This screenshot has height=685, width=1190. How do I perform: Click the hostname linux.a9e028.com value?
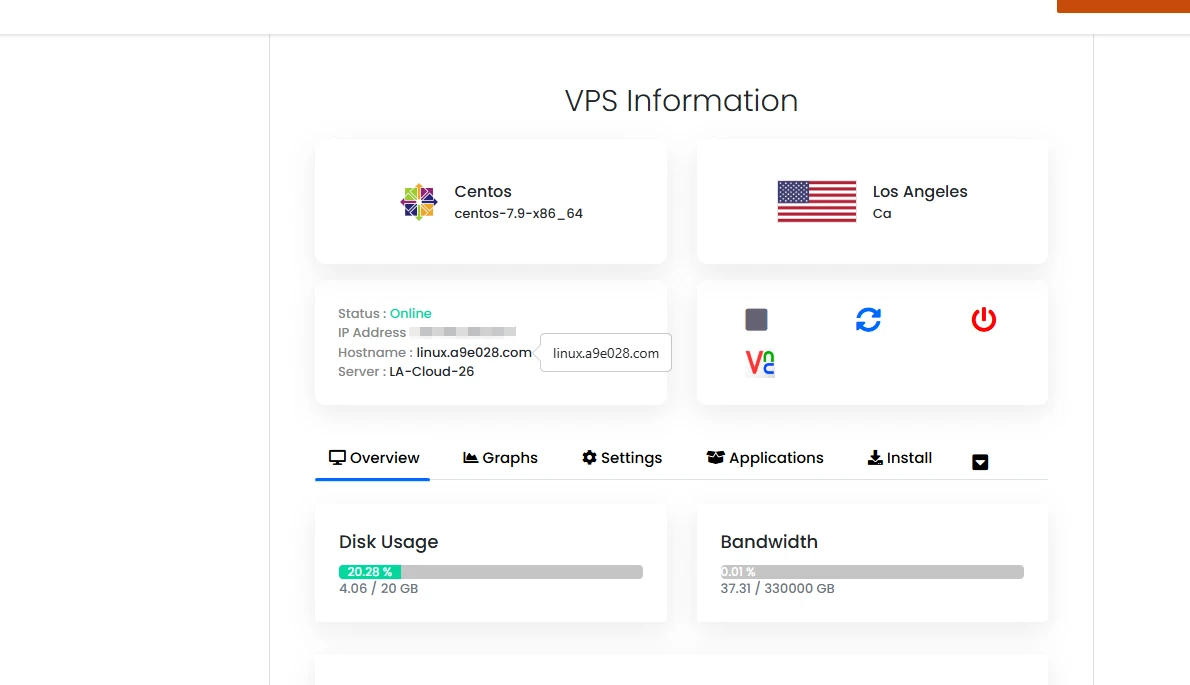(474, 352)
